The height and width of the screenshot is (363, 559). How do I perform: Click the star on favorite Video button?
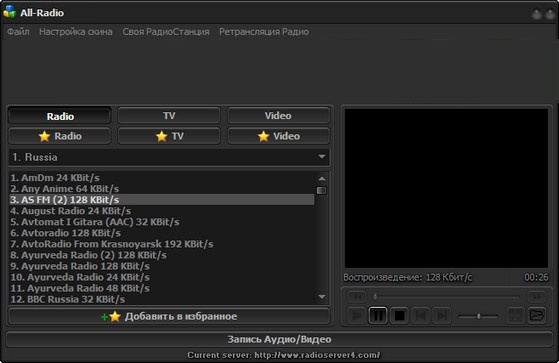[263, 136]
